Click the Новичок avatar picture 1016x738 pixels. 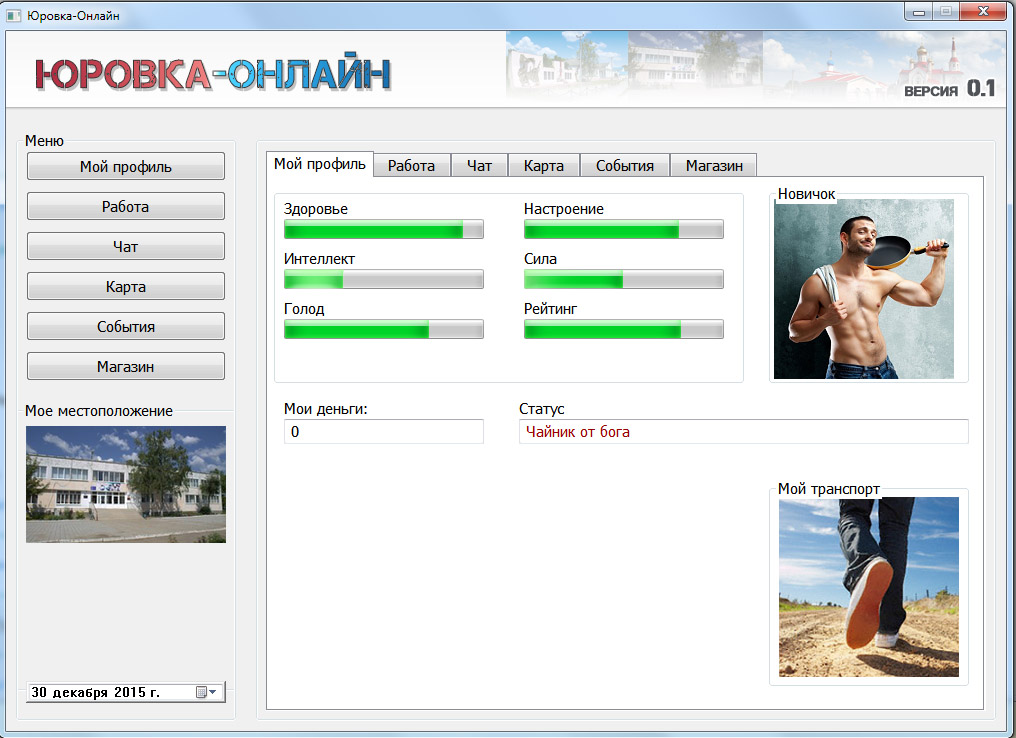(863, 289)
